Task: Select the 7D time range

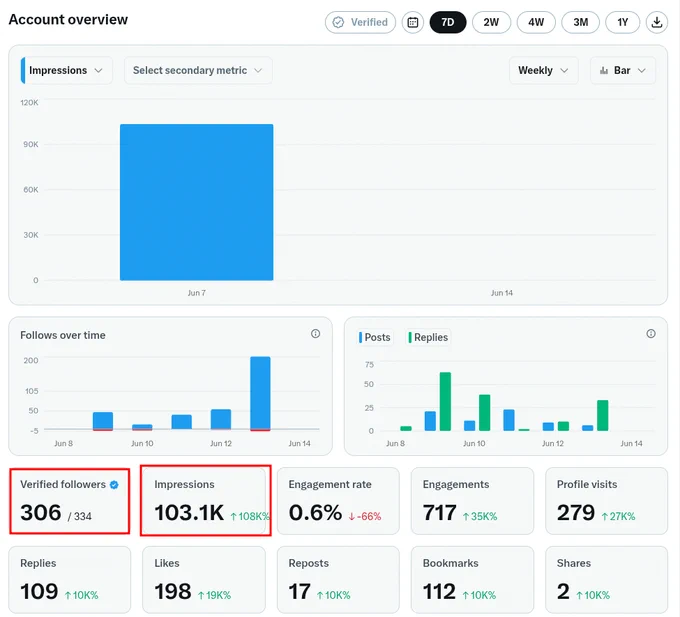Action: point(448,22)
